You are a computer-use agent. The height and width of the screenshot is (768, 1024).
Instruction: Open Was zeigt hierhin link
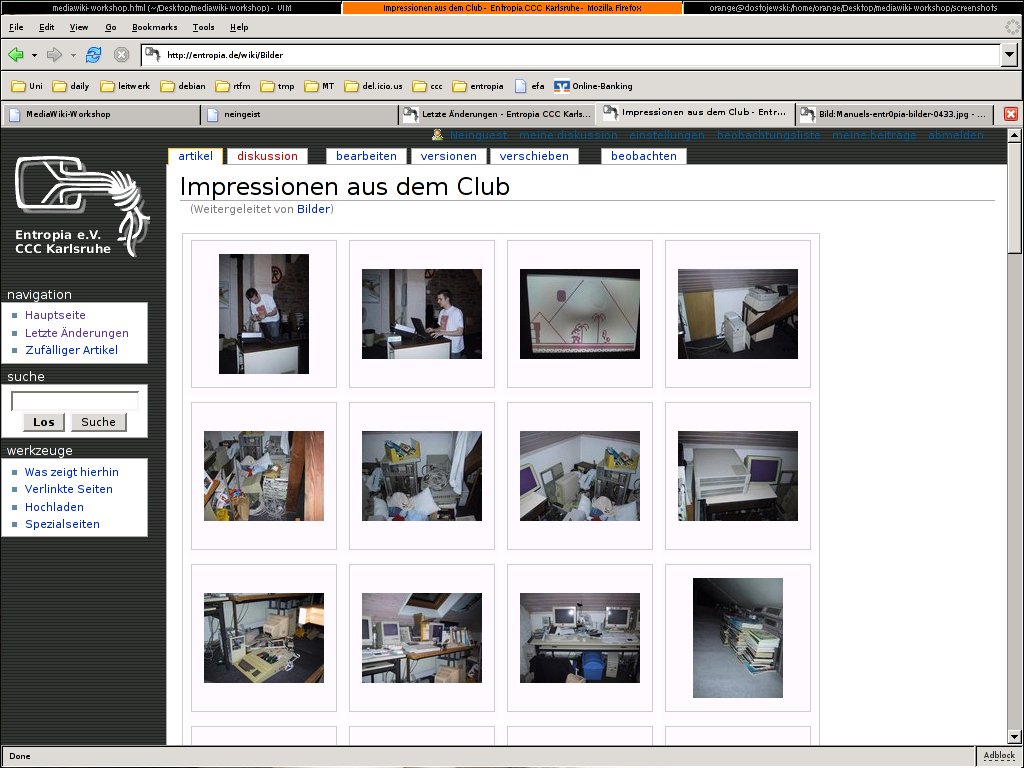coord(72,472)
